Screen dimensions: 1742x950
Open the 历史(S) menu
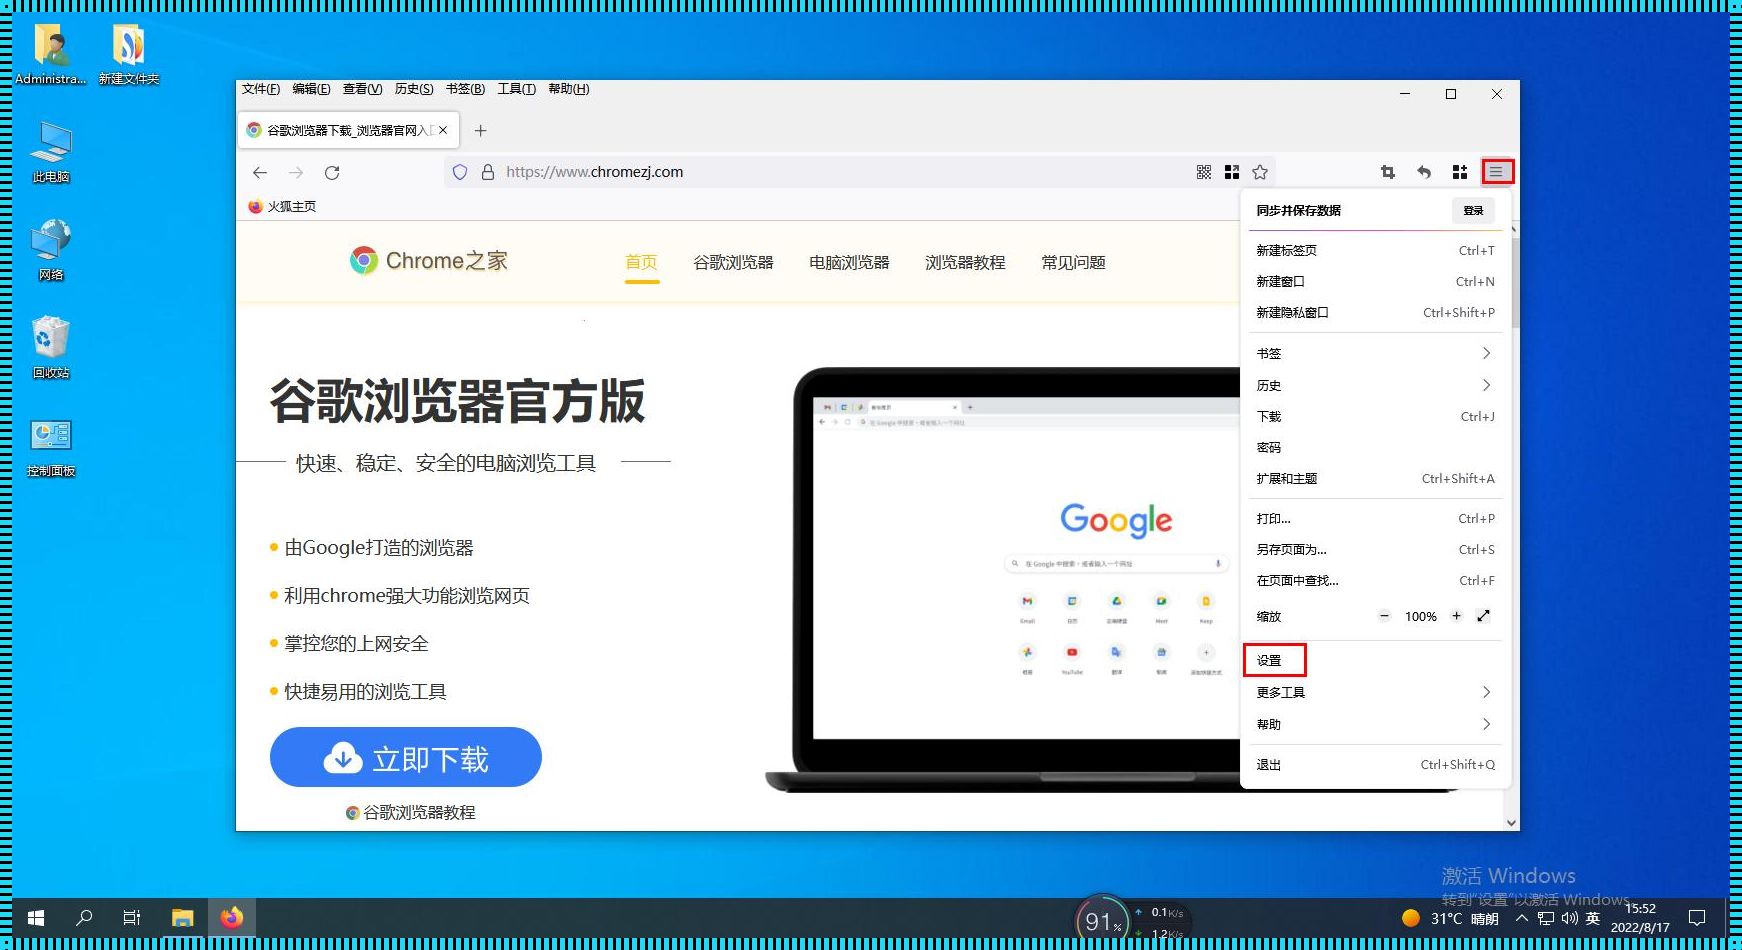[414, 89]
